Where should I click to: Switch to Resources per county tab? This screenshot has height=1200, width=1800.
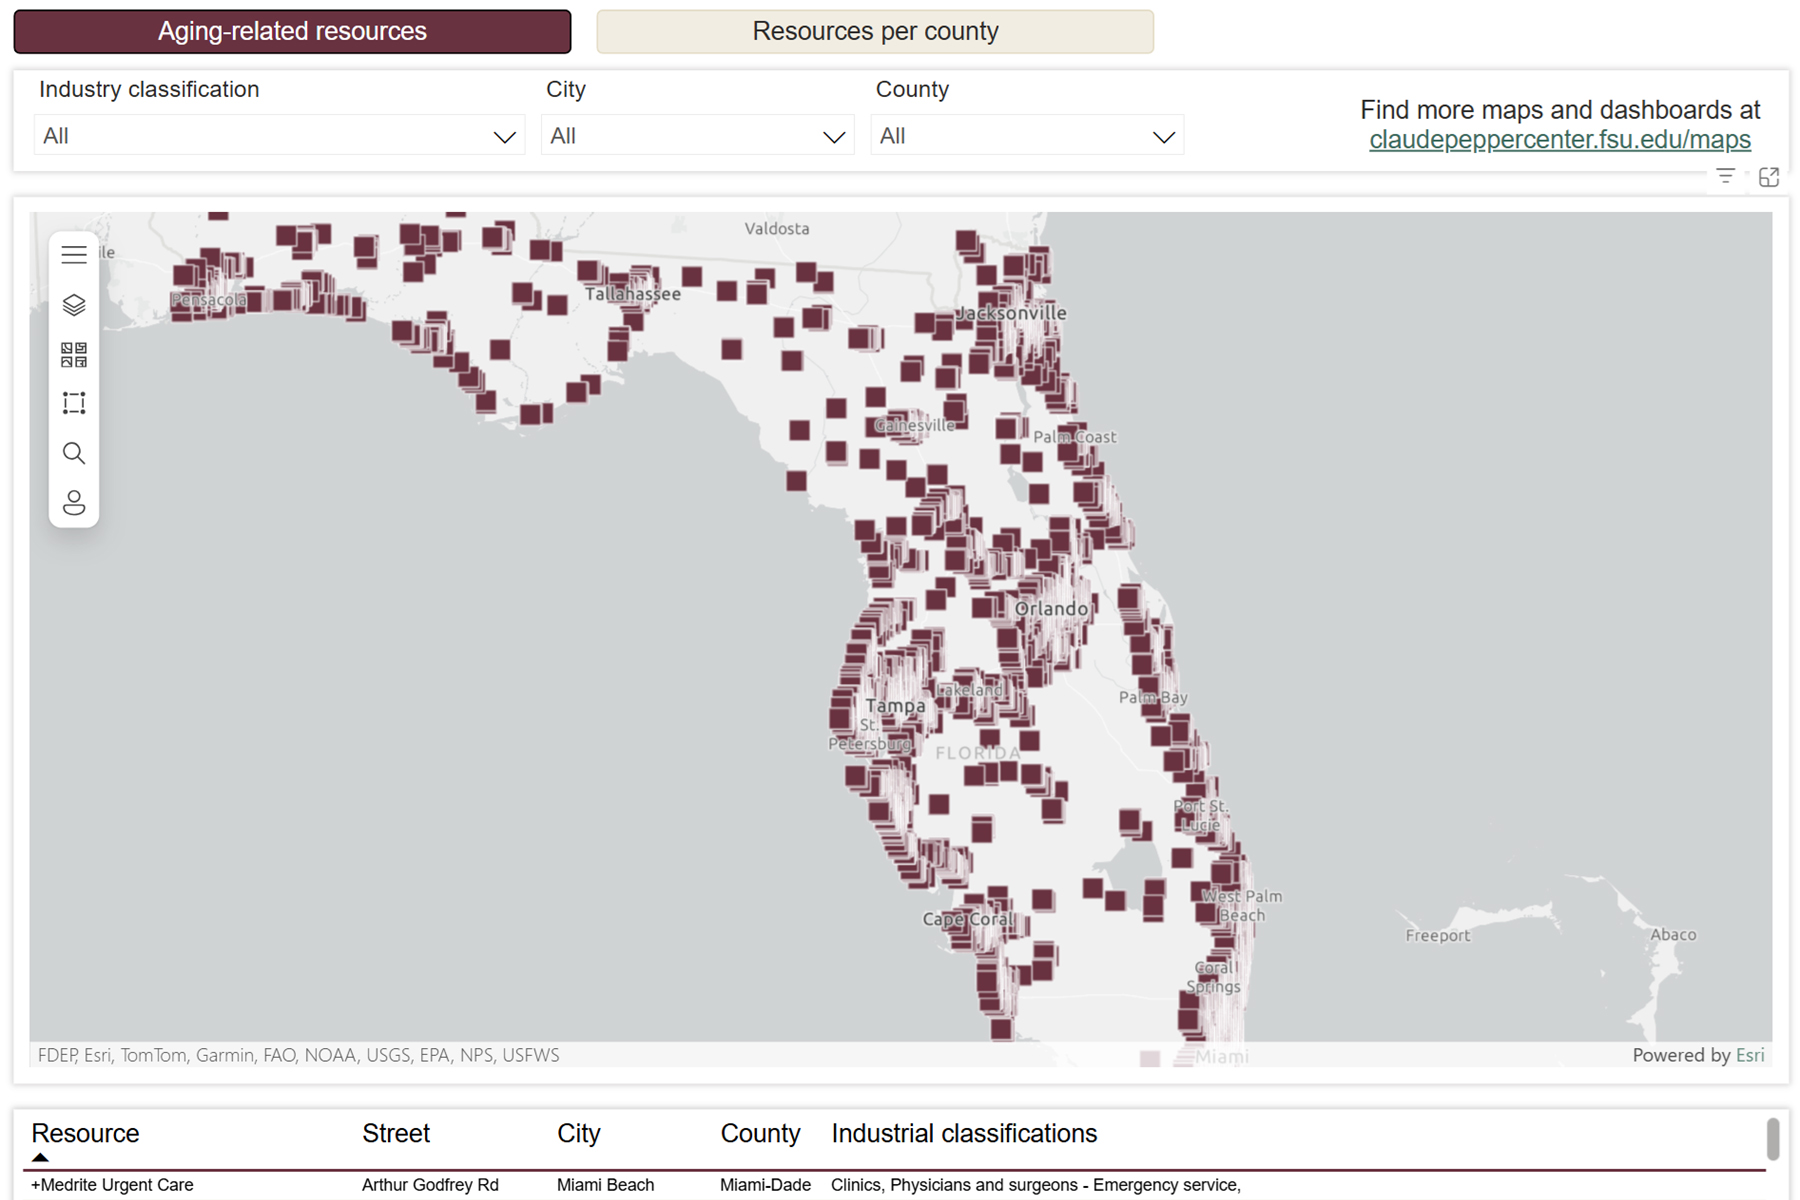click(875, 32)
